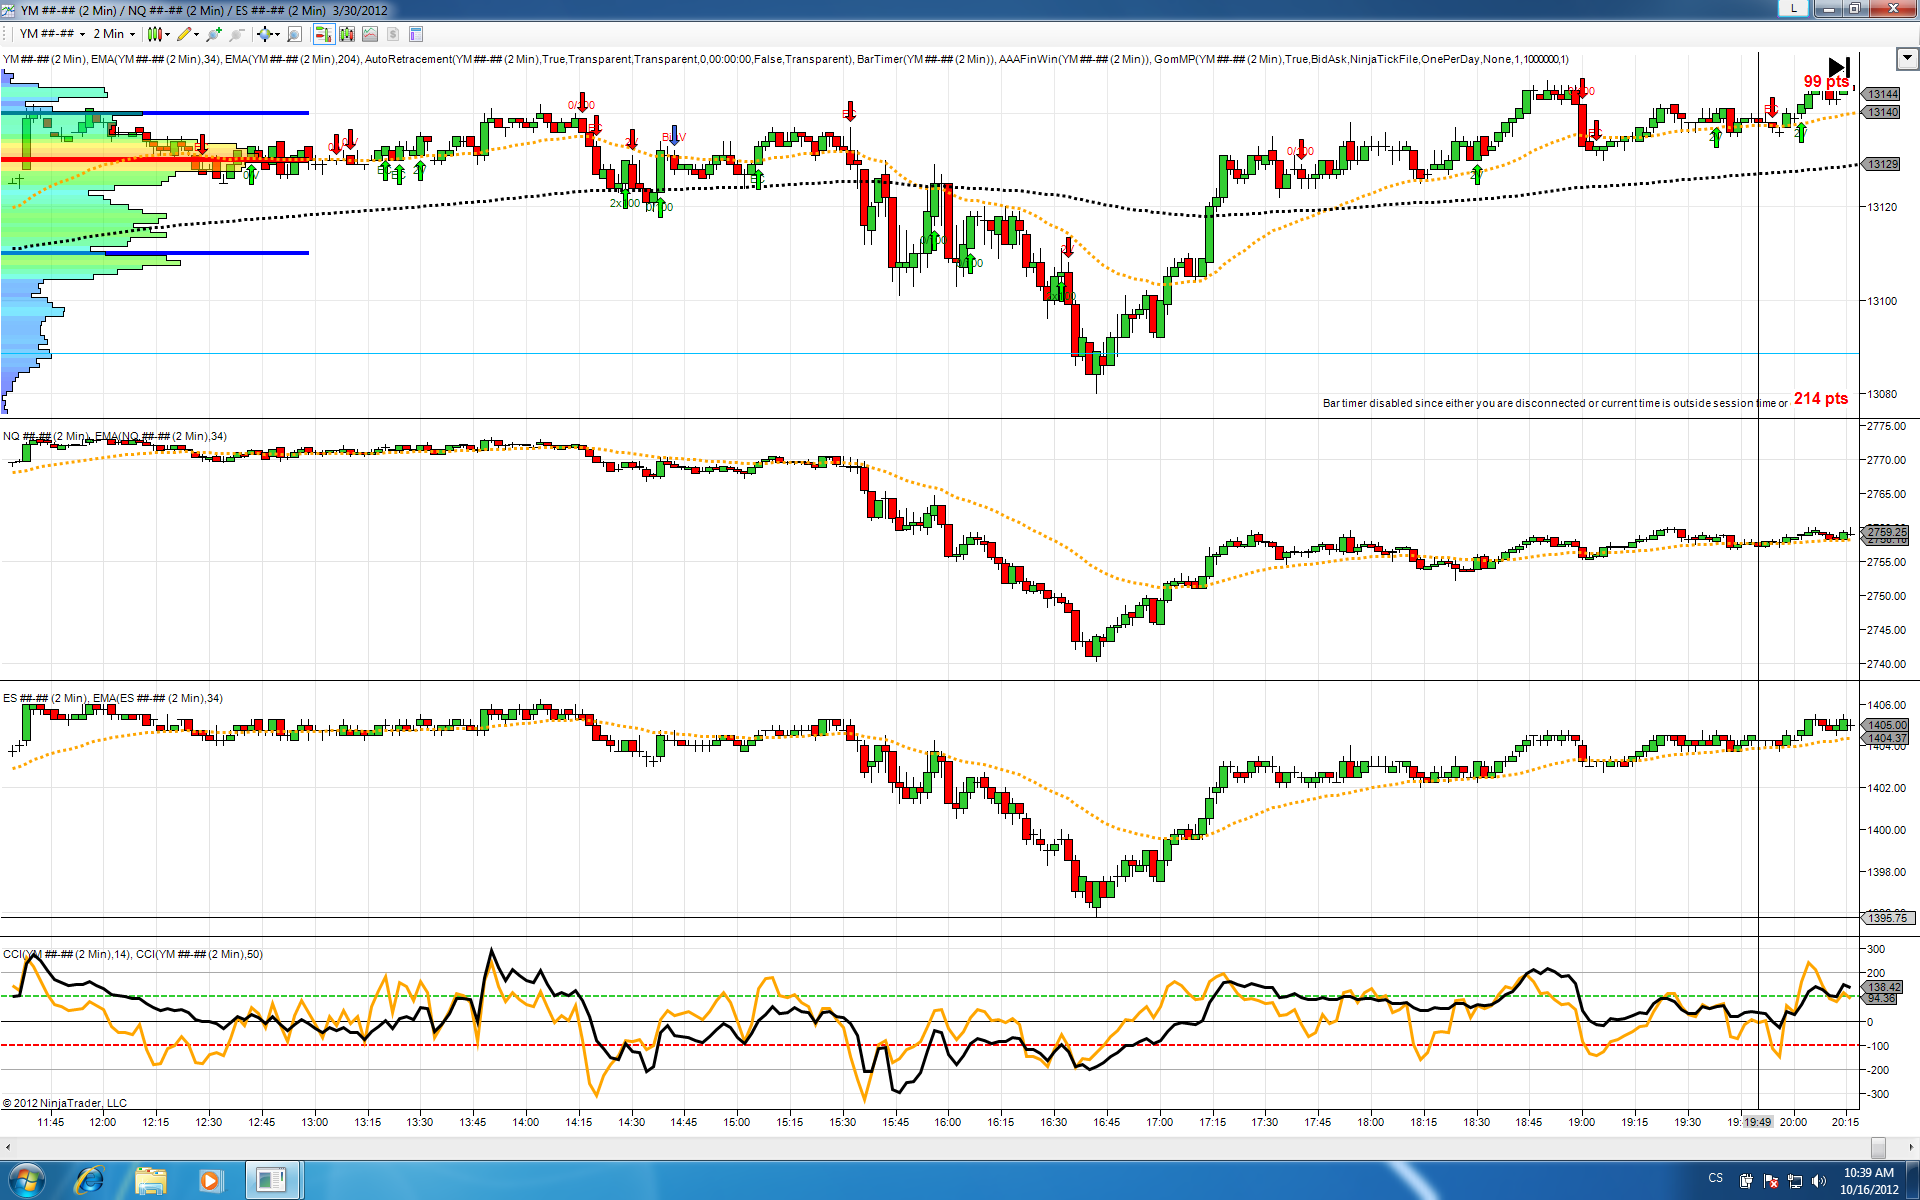Screen dimensions: 1920x1200
Task: Select the pencil drawing tools icon
Action: pos(185,34)
